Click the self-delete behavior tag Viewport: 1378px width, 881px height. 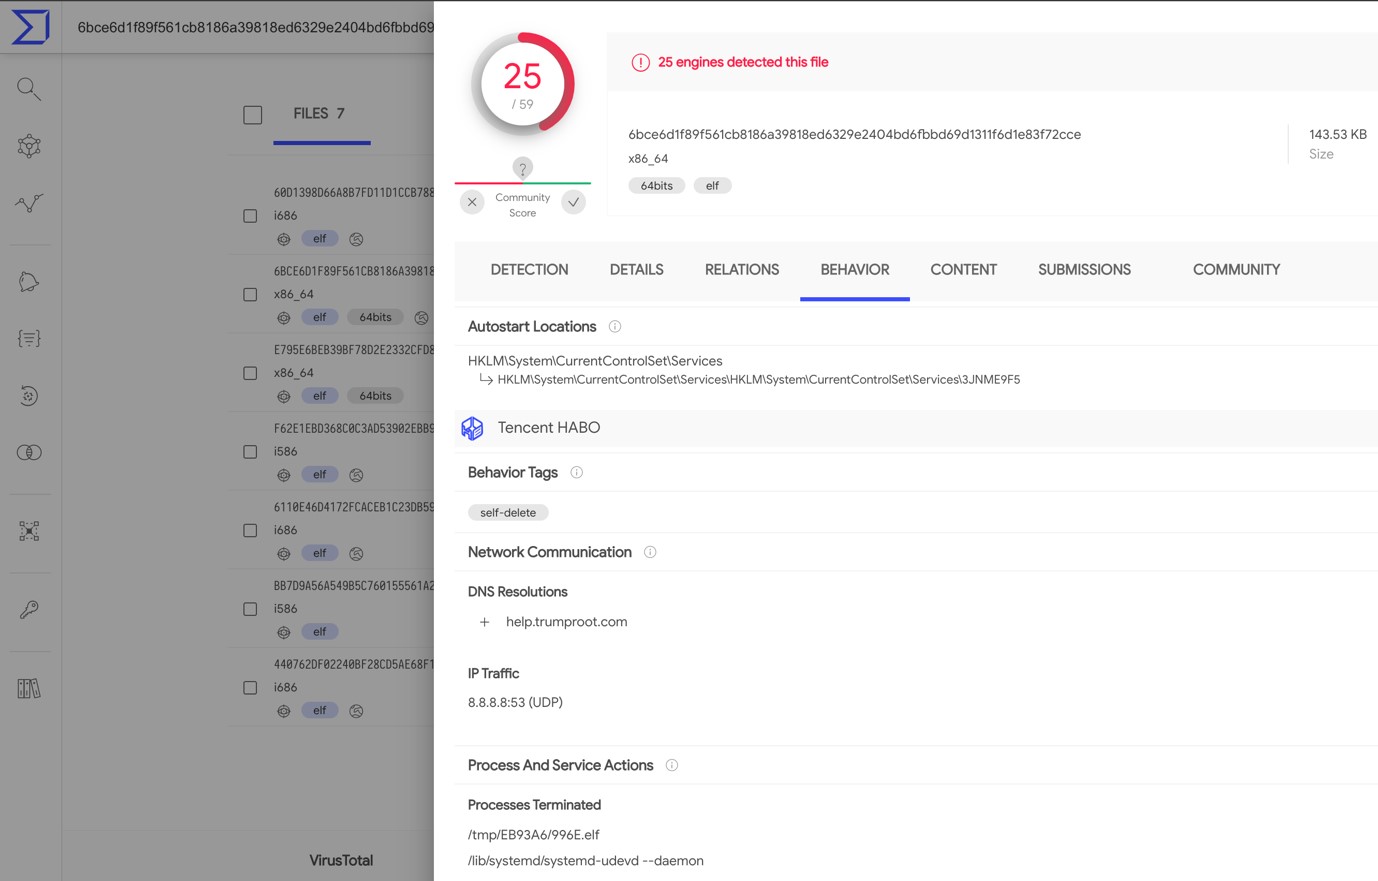tap(508, 513)
